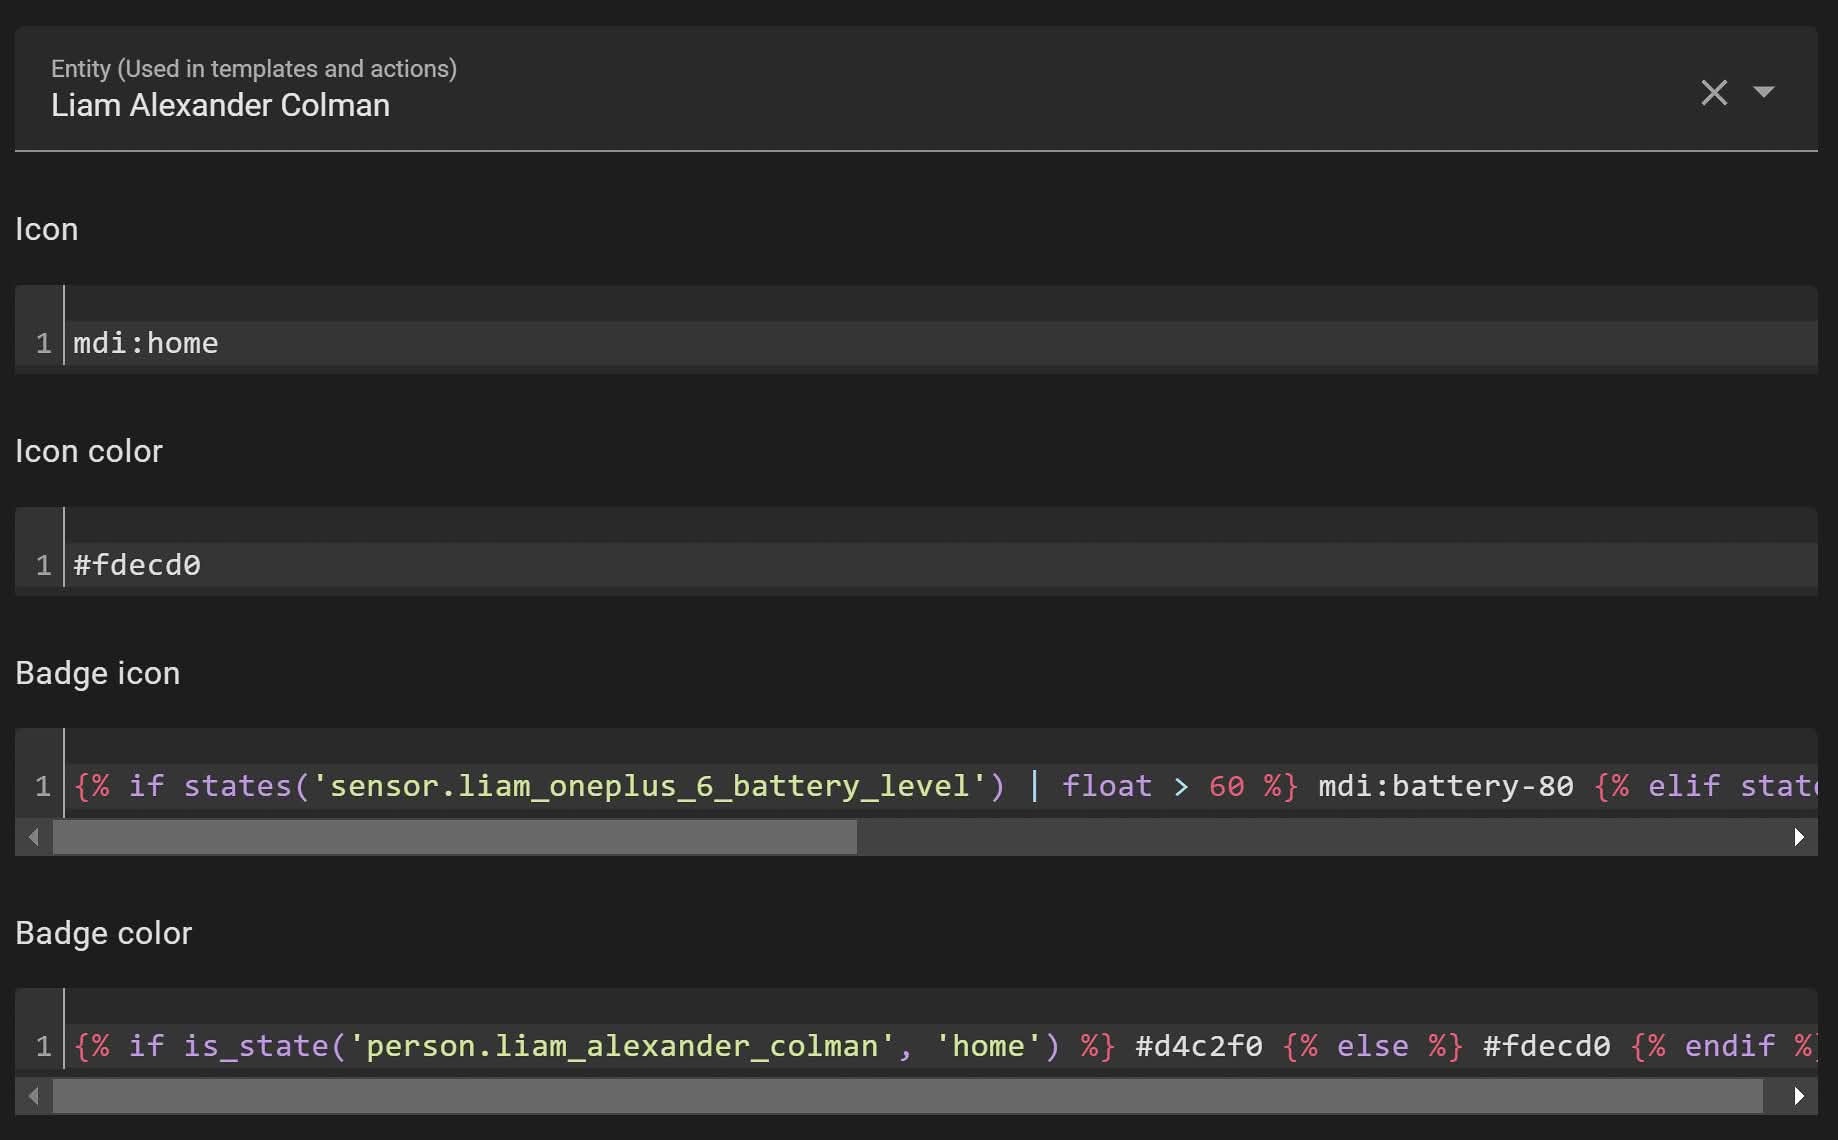The width and height of the screenshot is (1838, 1140).
Task: Open the Entity dropdown arrow
Action: pyautogui.click(x=1764, y=92)
